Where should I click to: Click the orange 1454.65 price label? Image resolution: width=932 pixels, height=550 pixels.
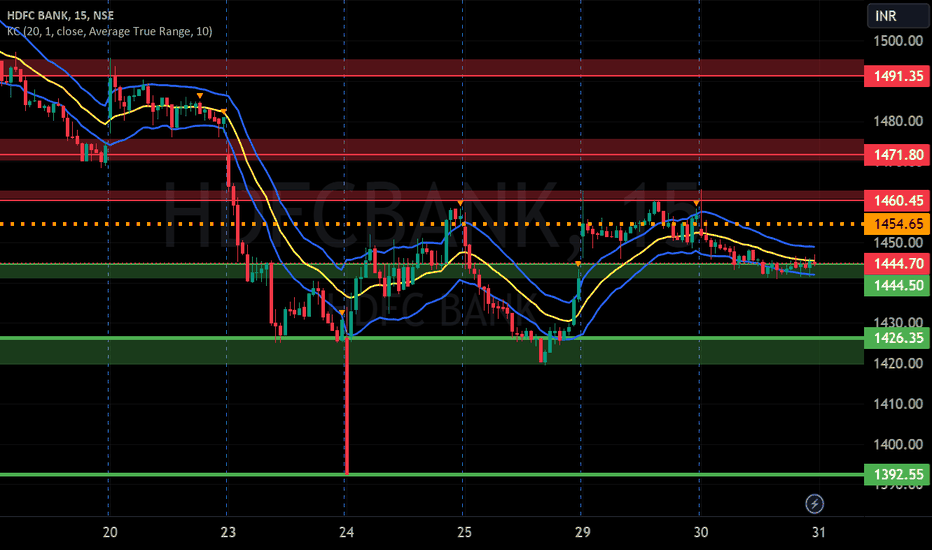click(898, 224)
